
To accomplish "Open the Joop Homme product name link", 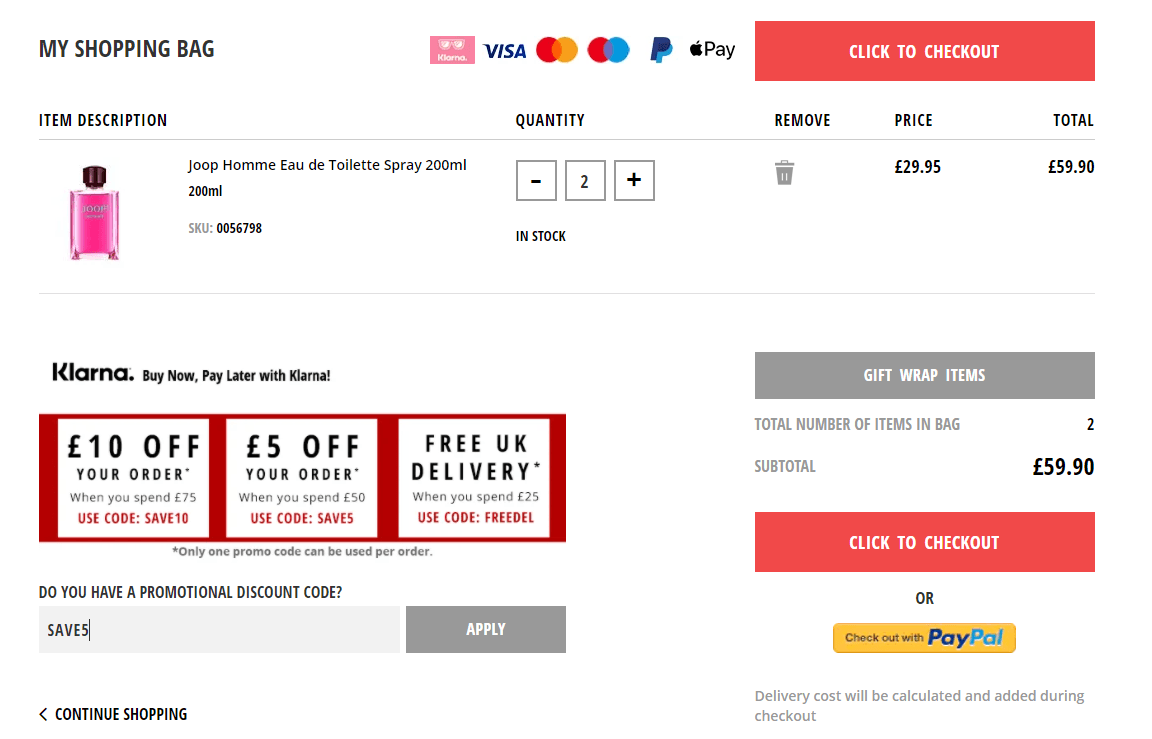I will tap(327, 164).
